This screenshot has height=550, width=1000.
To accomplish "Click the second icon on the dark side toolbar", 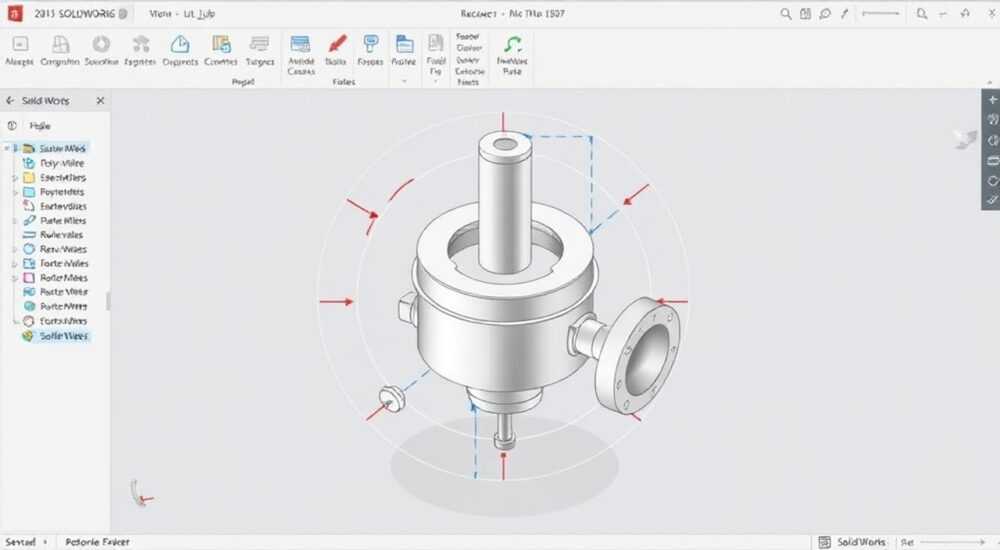I will (x=992, y=120).
